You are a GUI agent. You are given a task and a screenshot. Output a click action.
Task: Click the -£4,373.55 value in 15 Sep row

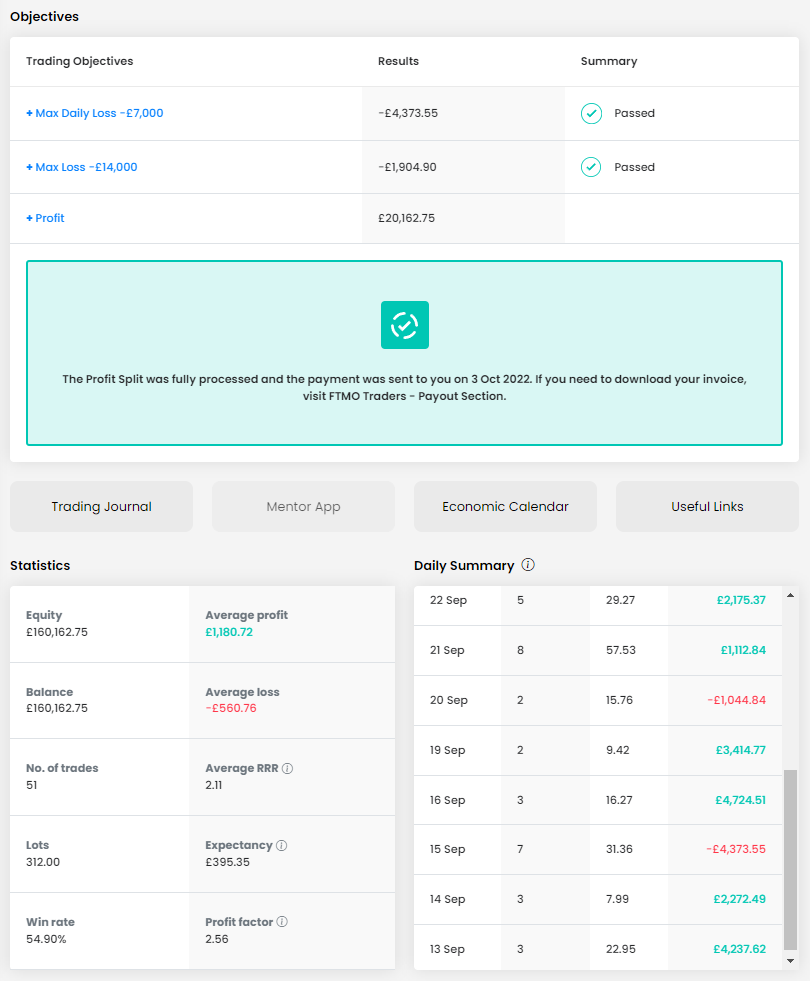coord(736,849)
